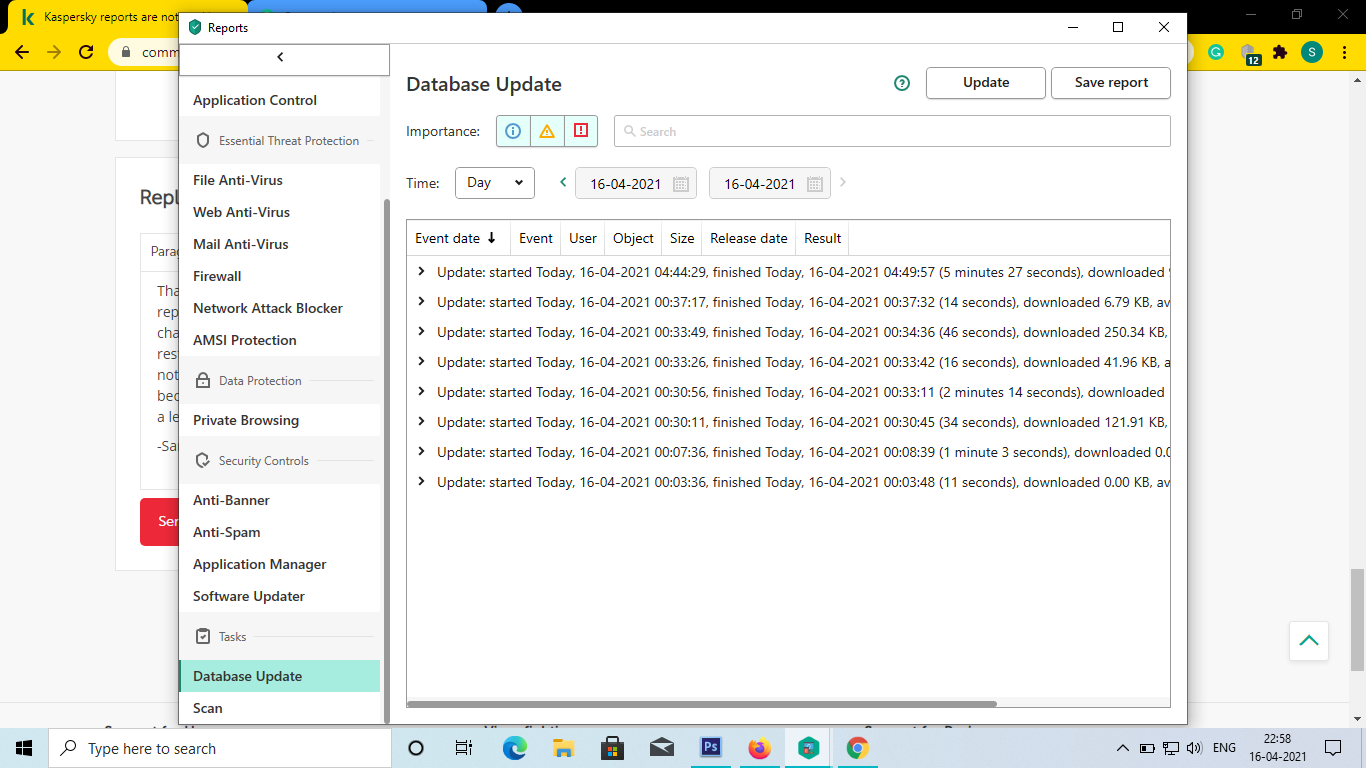This screenshot has width=1366, height=768.
Task: Click the Update button
Action: click(986, 83)
